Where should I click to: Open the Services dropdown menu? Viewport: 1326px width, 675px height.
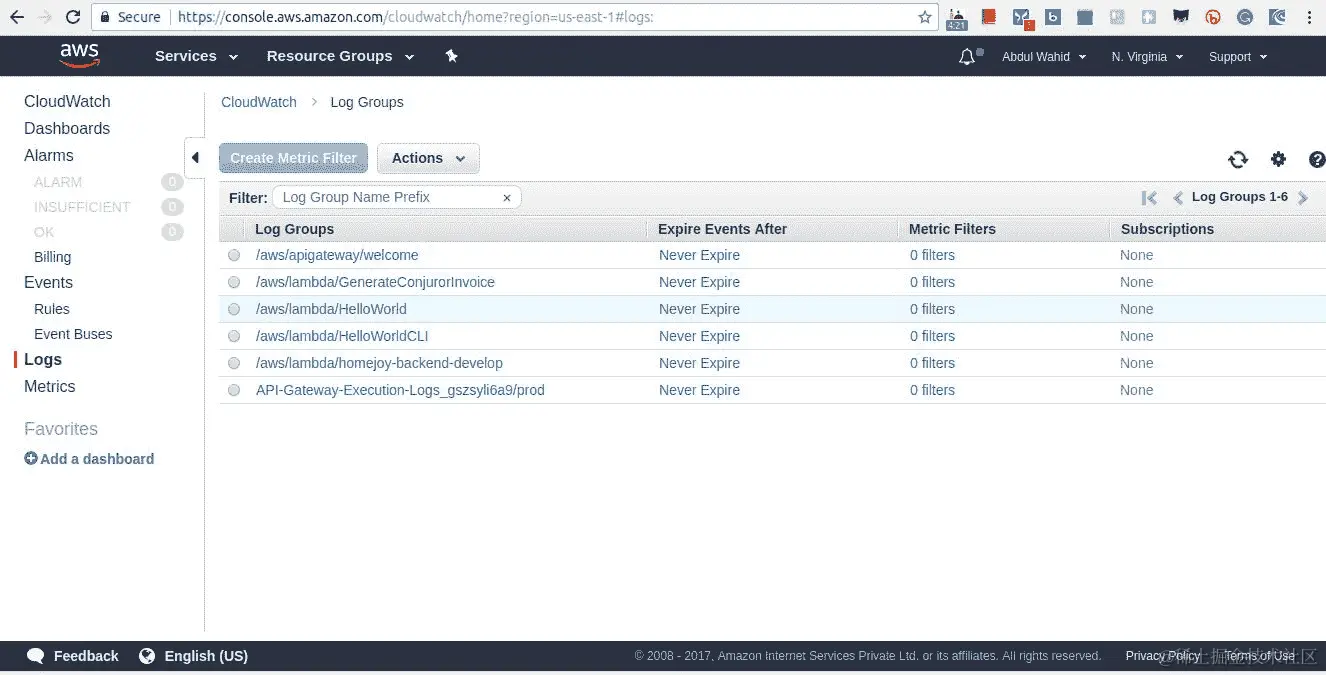coord(196,56)
